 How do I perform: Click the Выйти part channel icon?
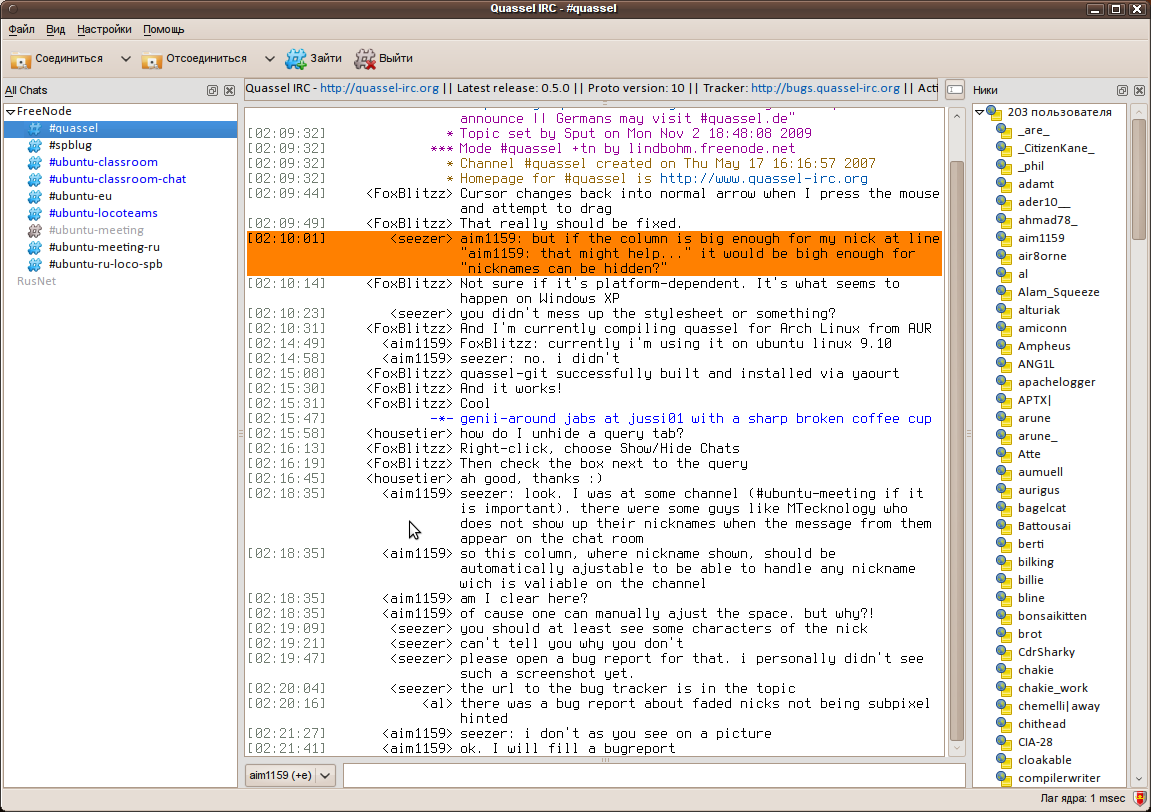click(x=365, y=59)
